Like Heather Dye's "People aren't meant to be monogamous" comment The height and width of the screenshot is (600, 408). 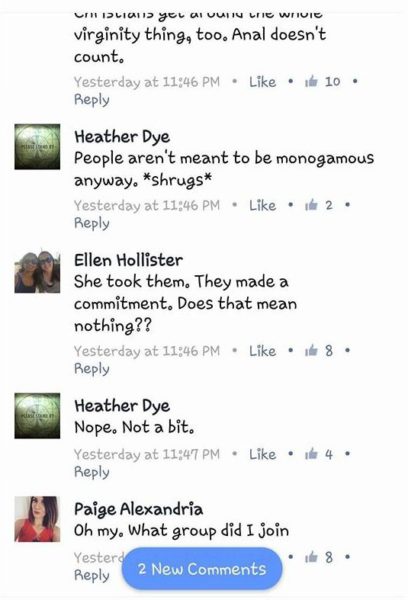(x=262, y=205)
